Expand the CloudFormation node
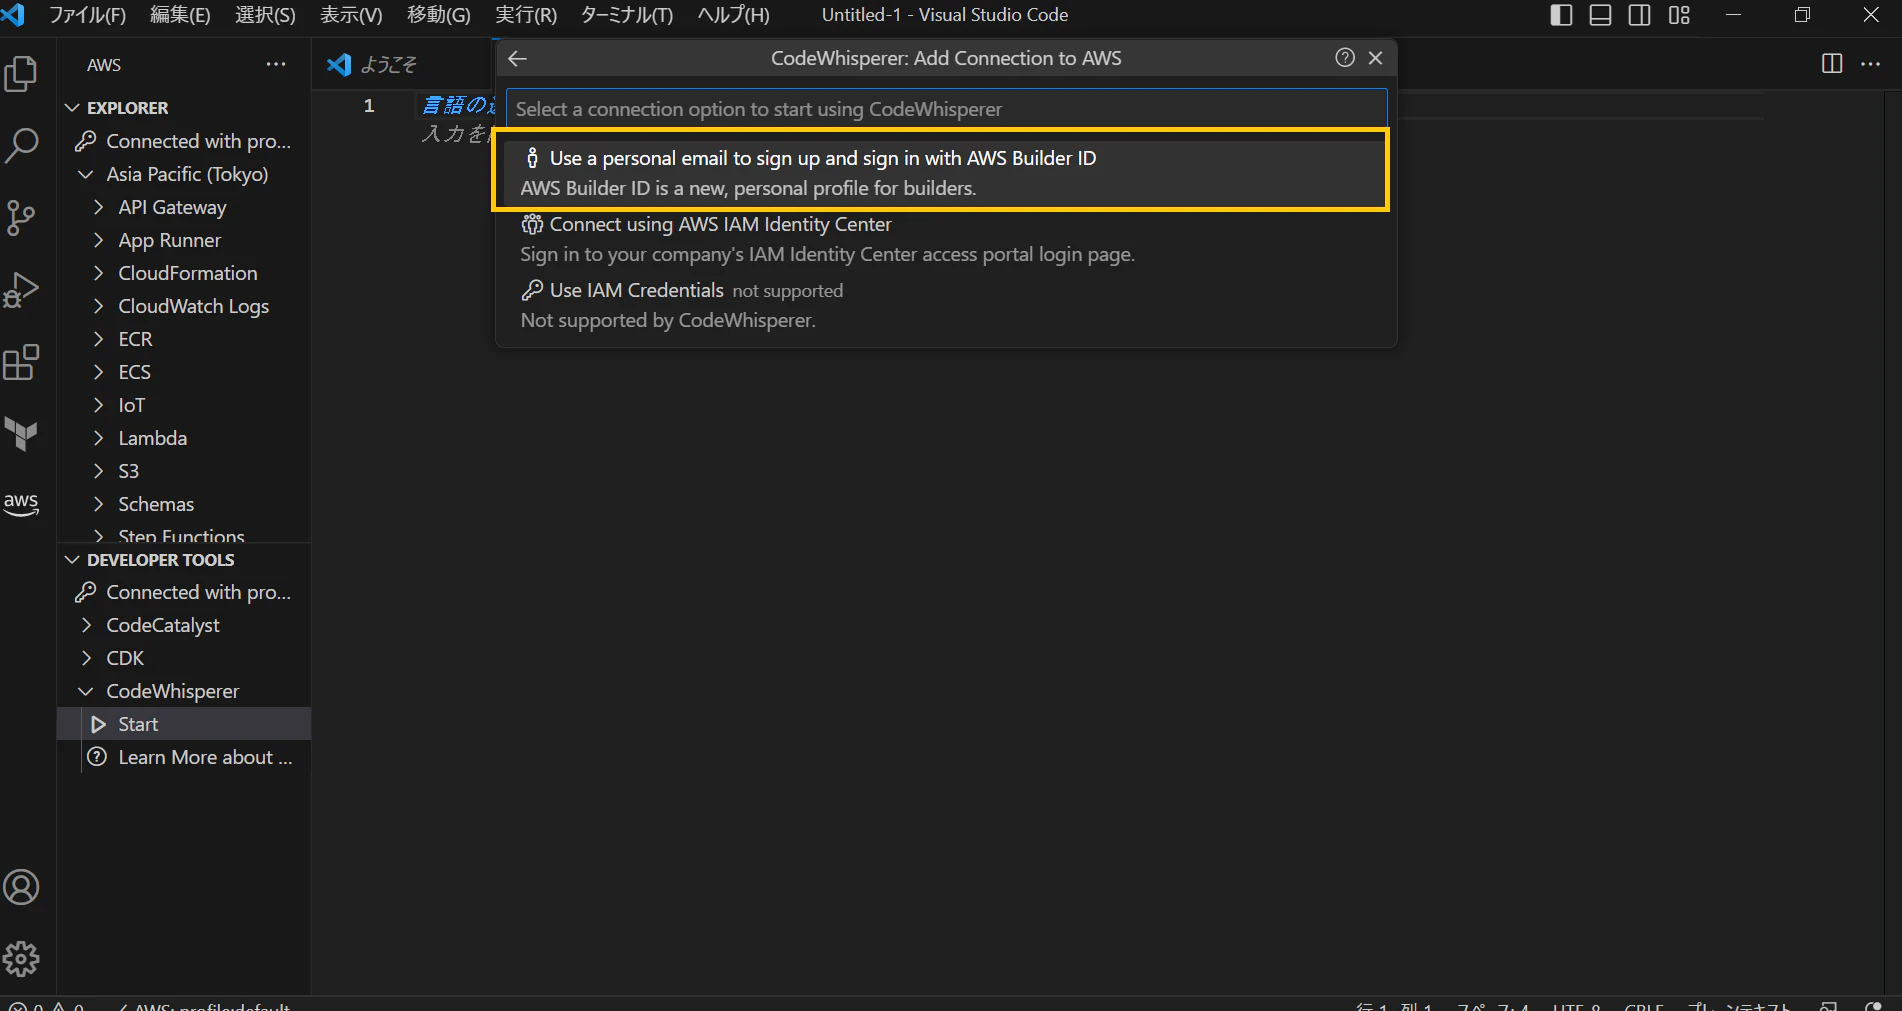The image size is (1902, 1011). click(x=98, y=273)
